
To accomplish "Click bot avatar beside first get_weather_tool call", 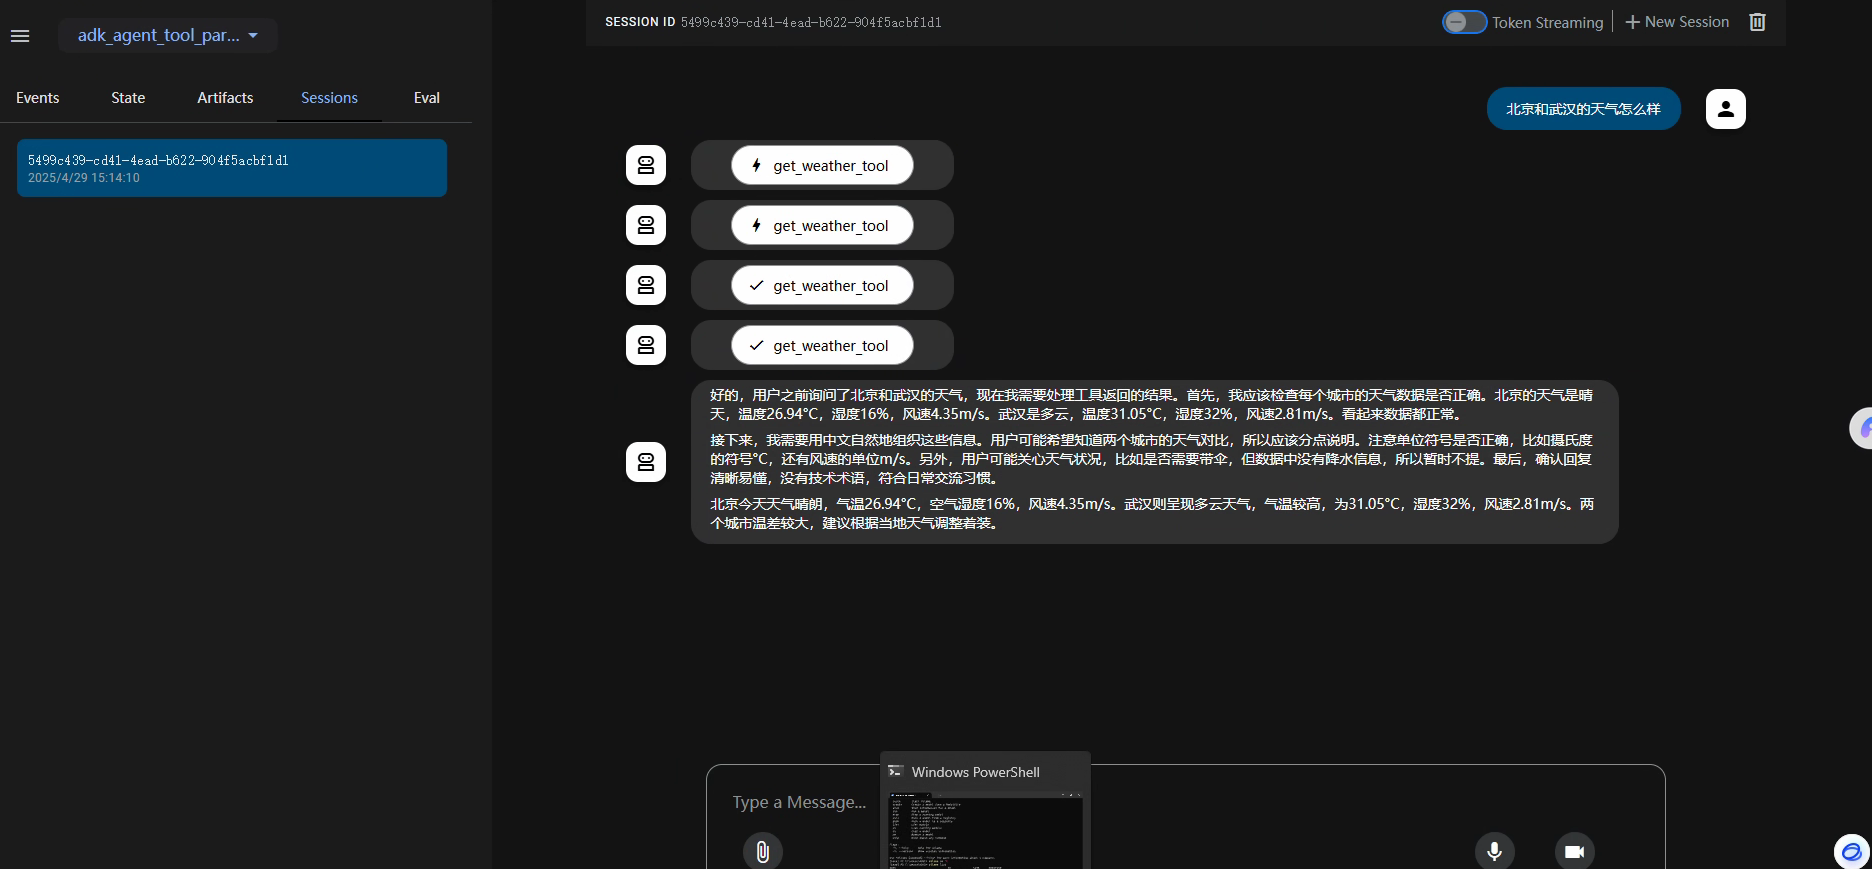I will 646,165.
